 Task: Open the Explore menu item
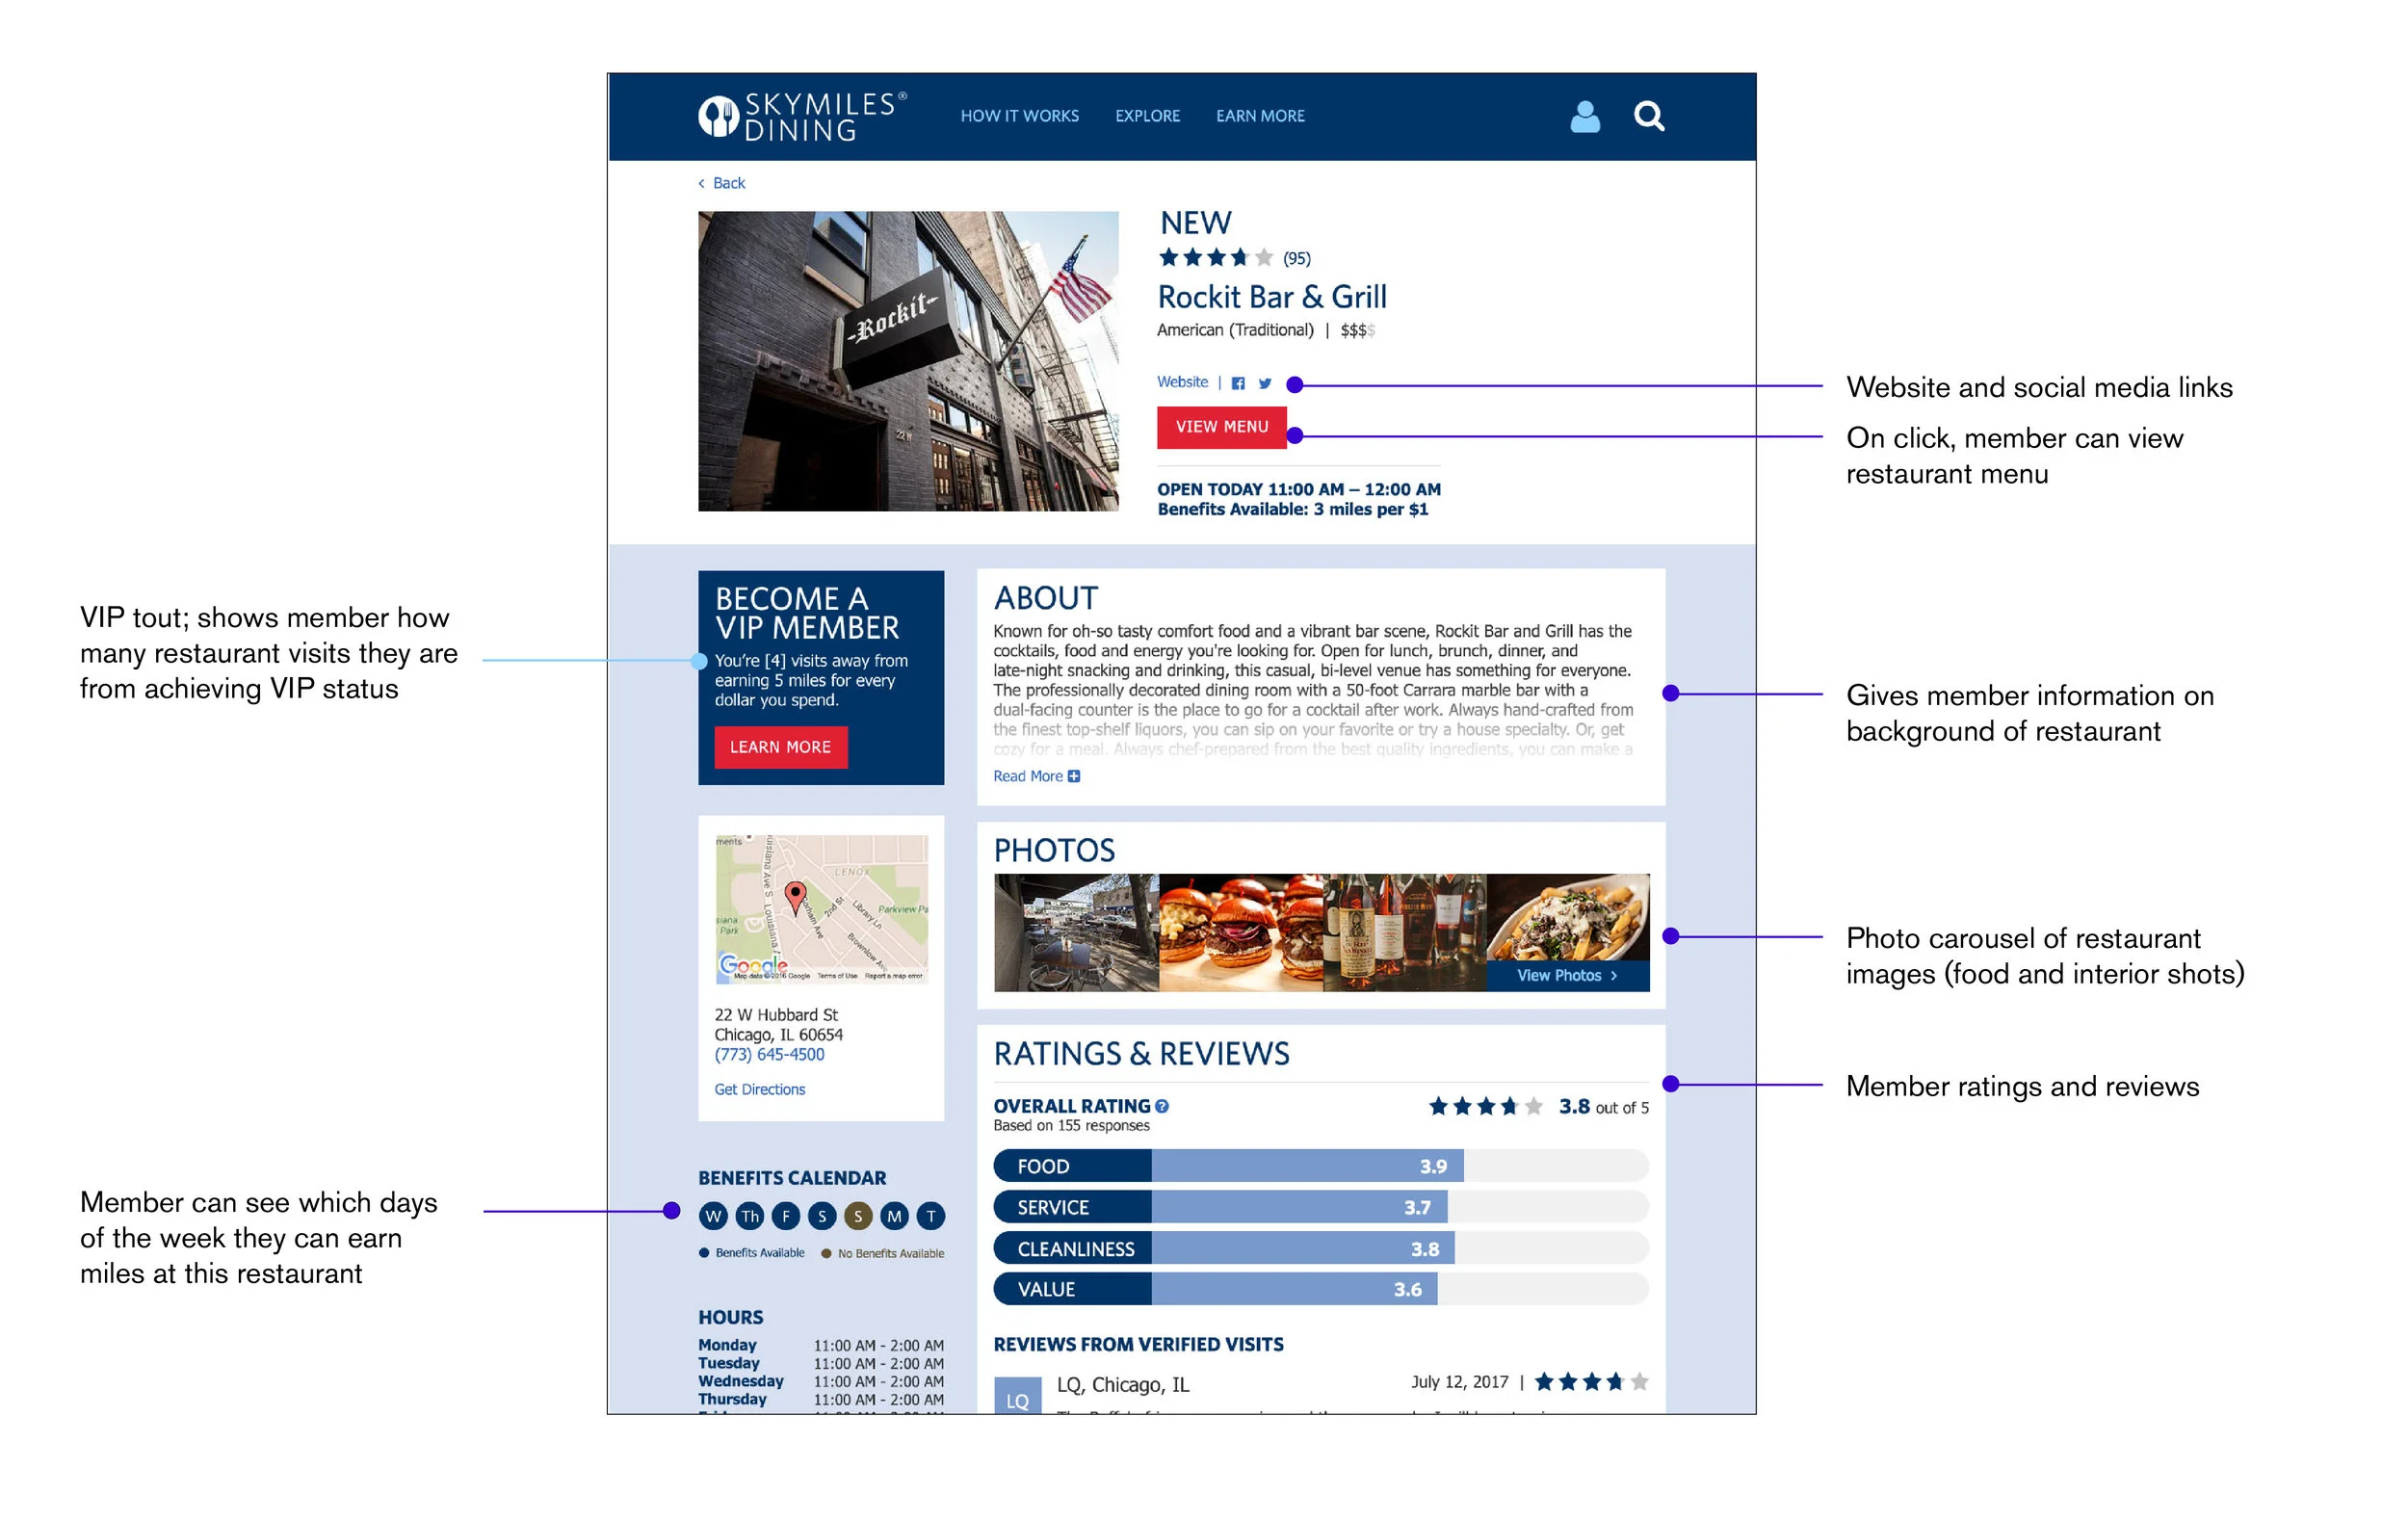tap(1147, 116)
